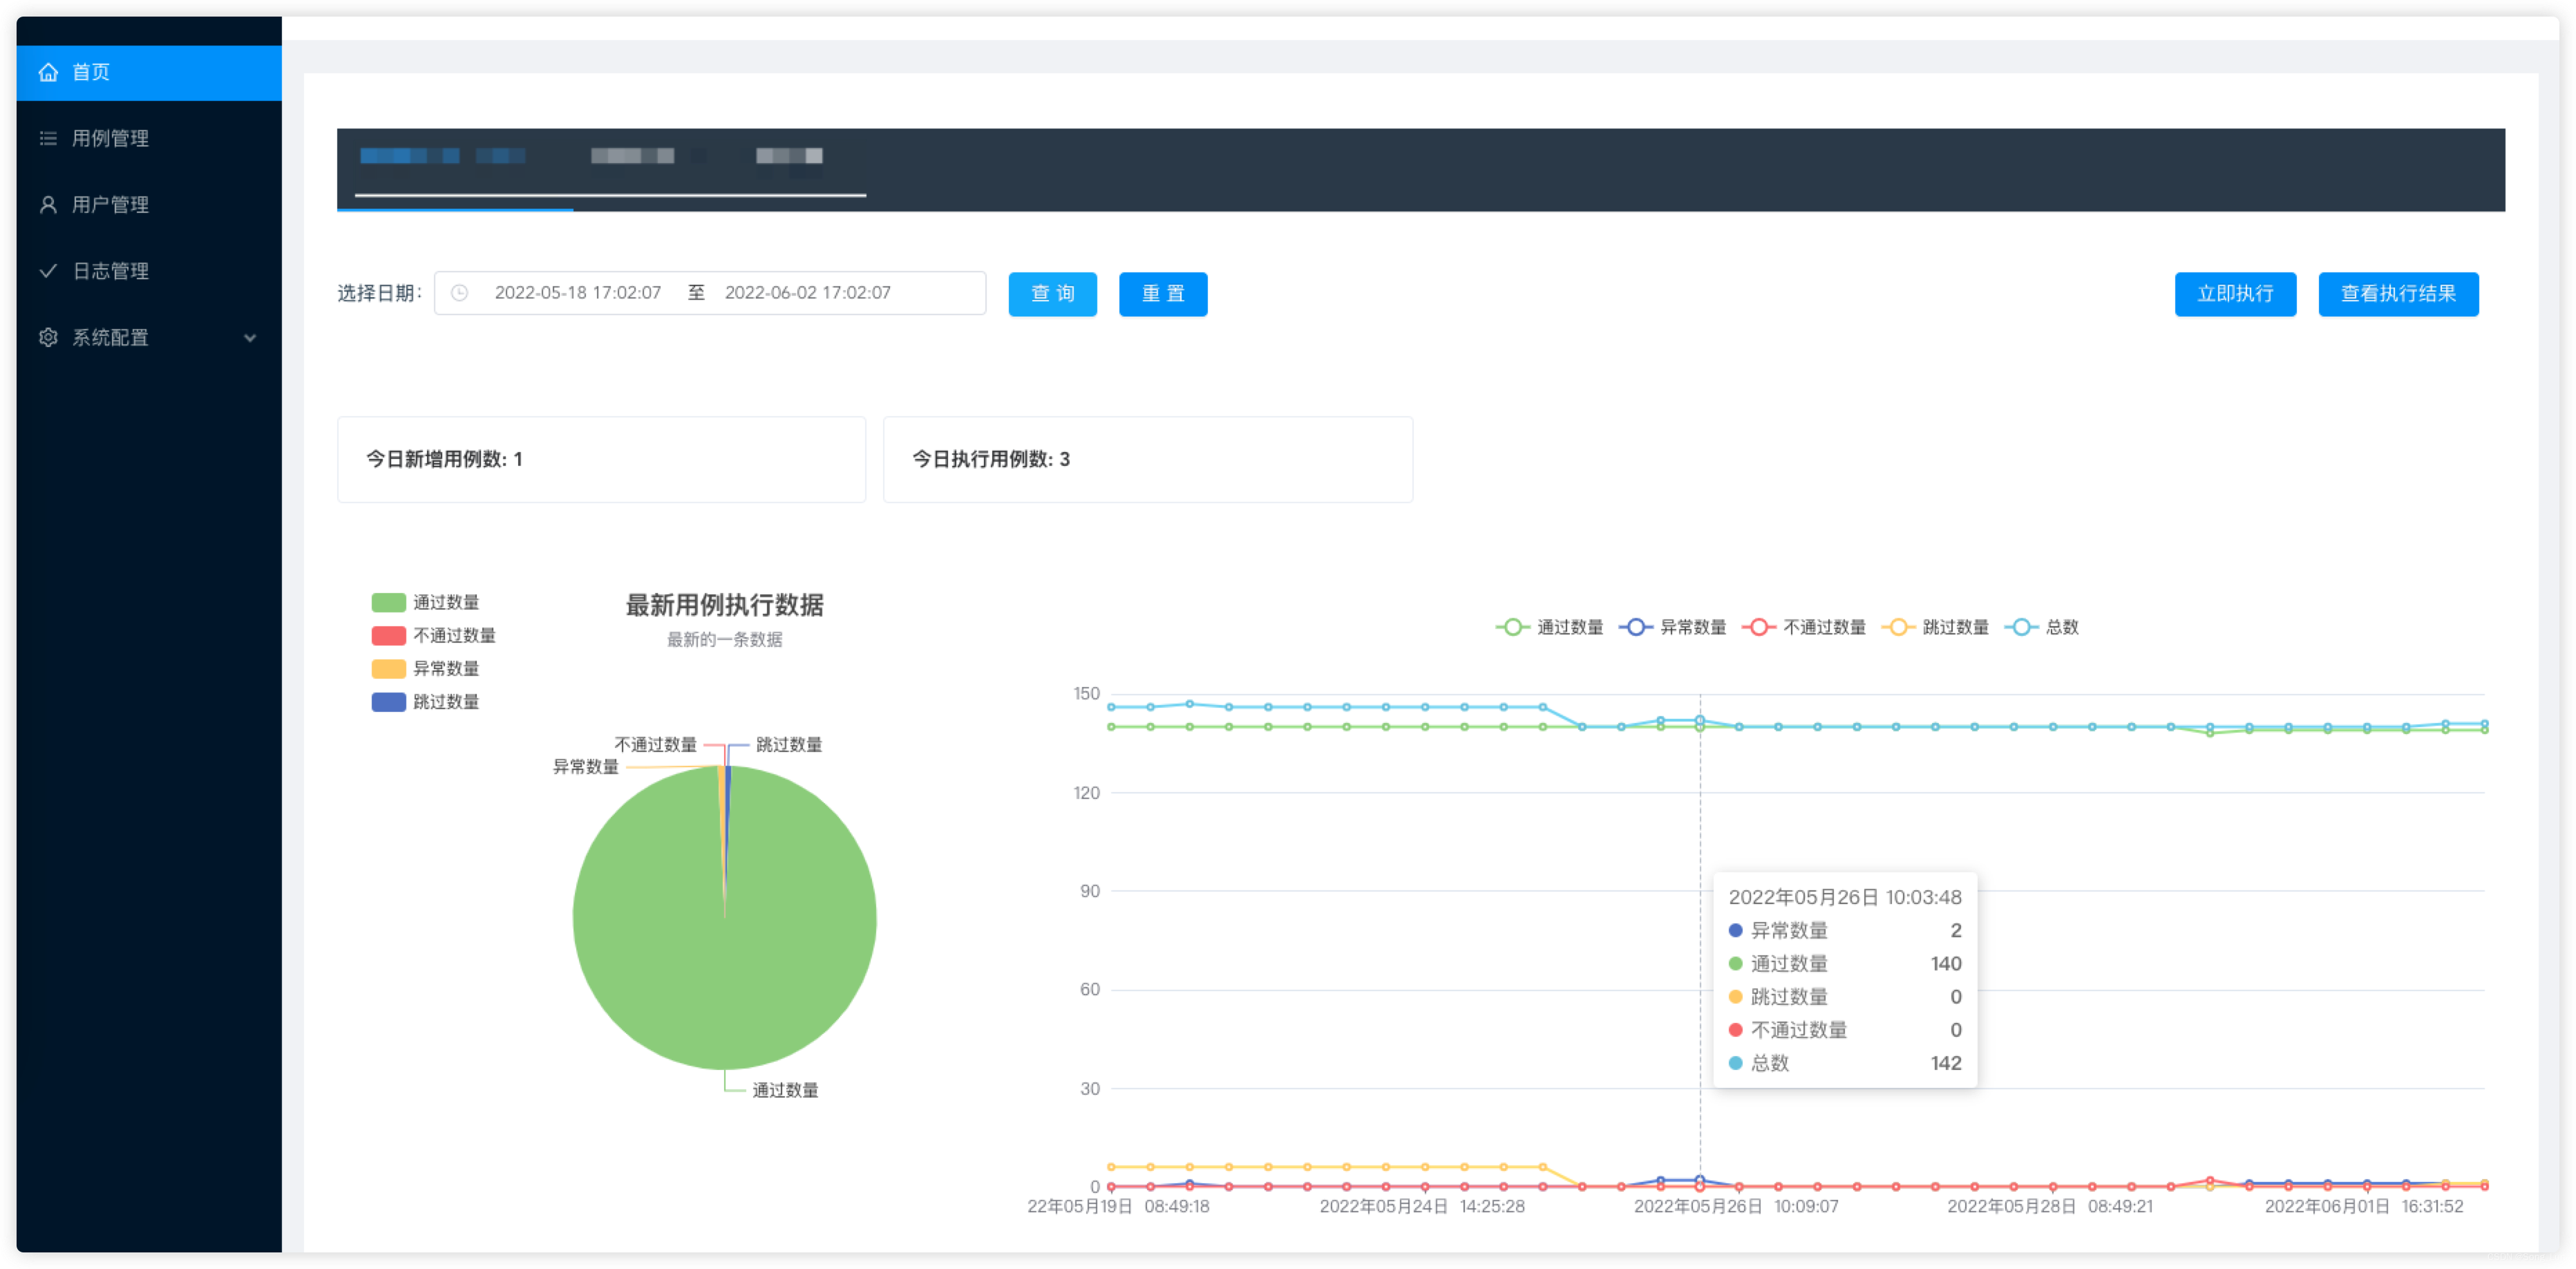
Task: Toggle pie legend 通过数量 green swatch
Action: pyautogui.click(x=388, y=602)
